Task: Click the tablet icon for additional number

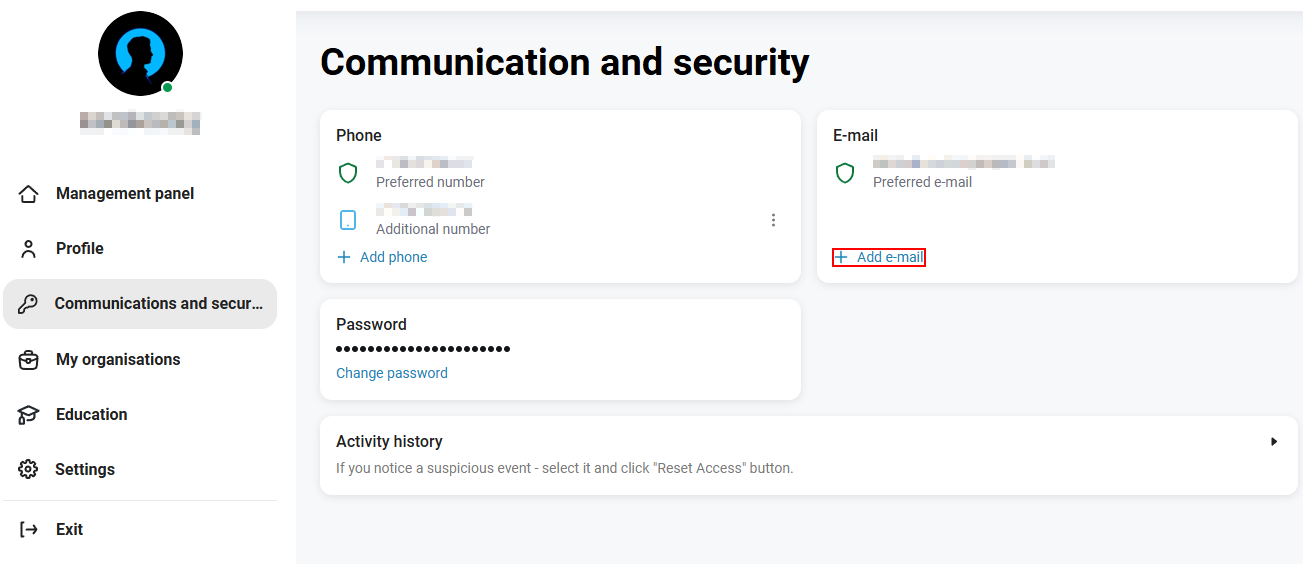Action: tap(348, 220)
